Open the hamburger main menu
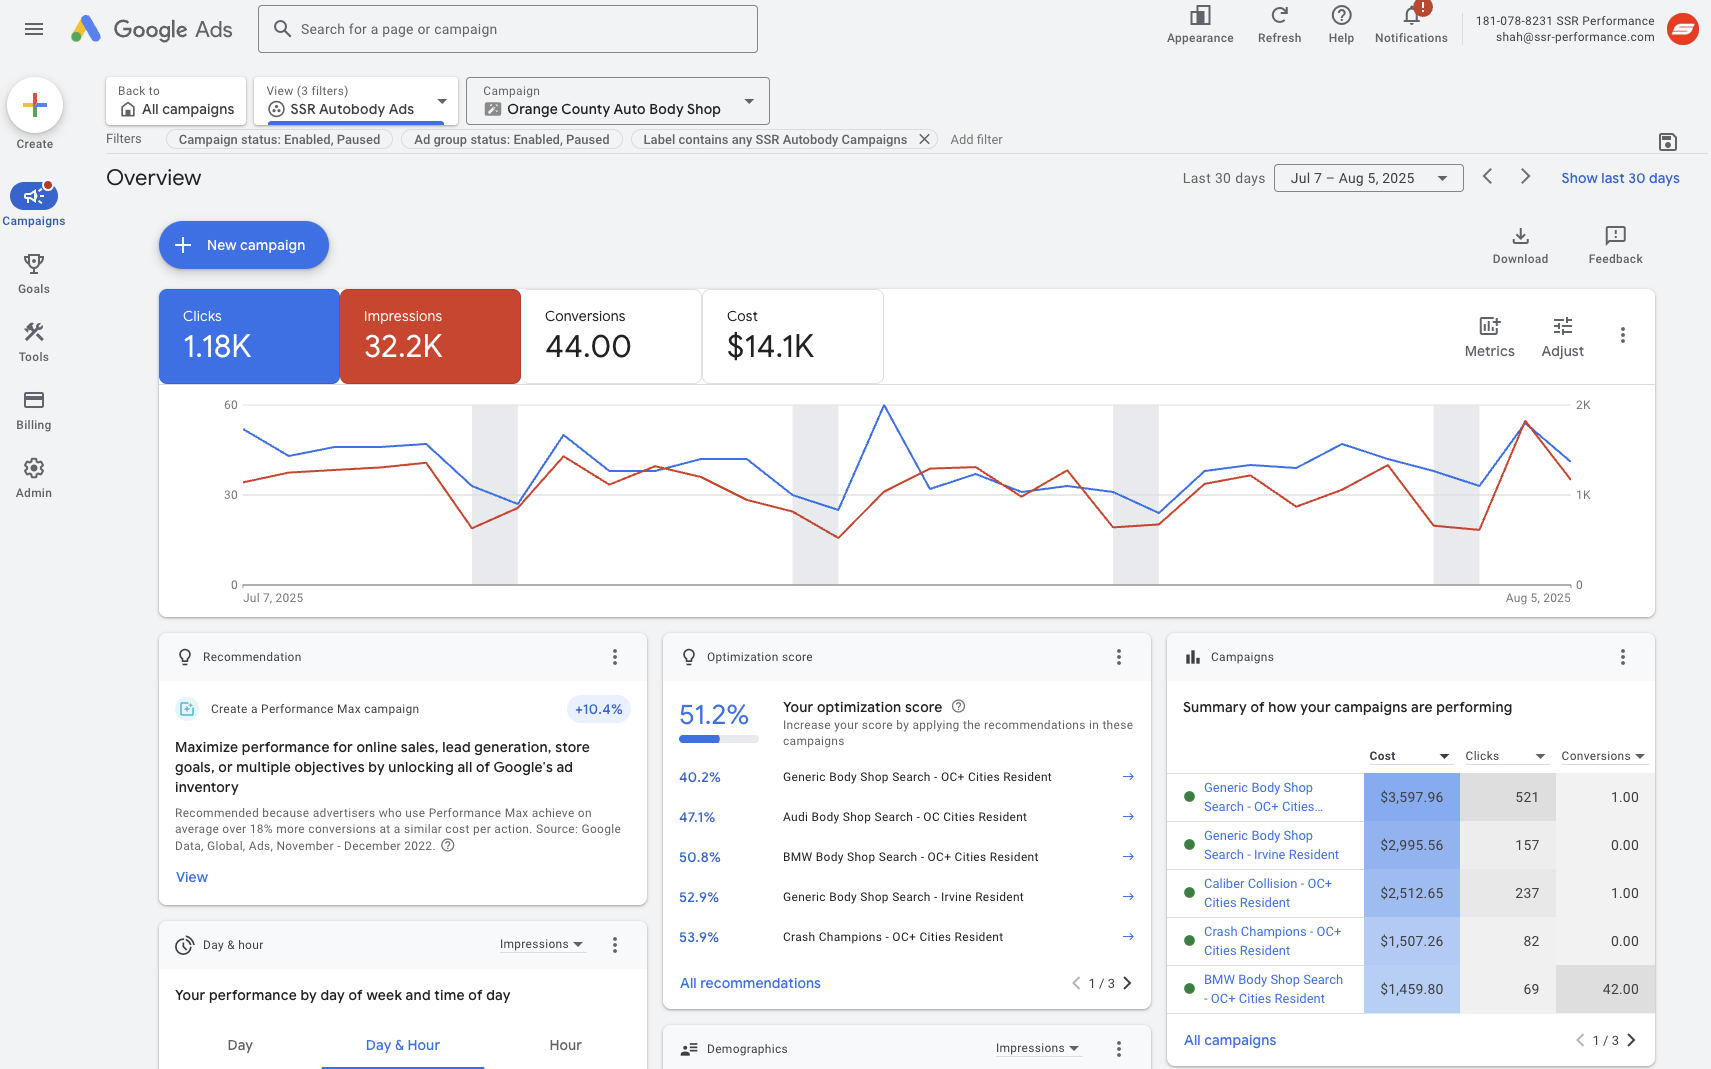Image resolution: width=1711 pixels, height=1069 pixels. coord(34,29)
